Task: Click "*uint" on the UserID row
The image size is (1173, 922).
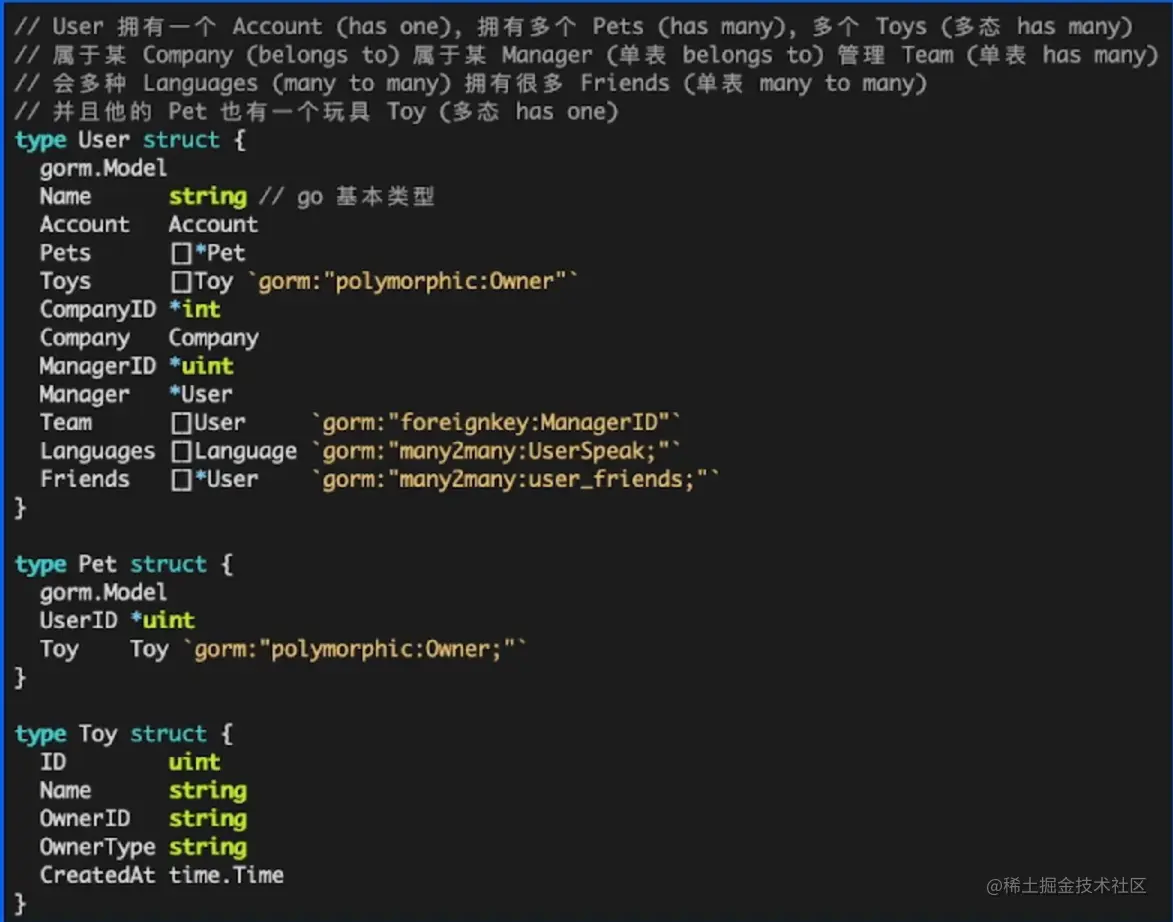Action: (x=162, y=620)
